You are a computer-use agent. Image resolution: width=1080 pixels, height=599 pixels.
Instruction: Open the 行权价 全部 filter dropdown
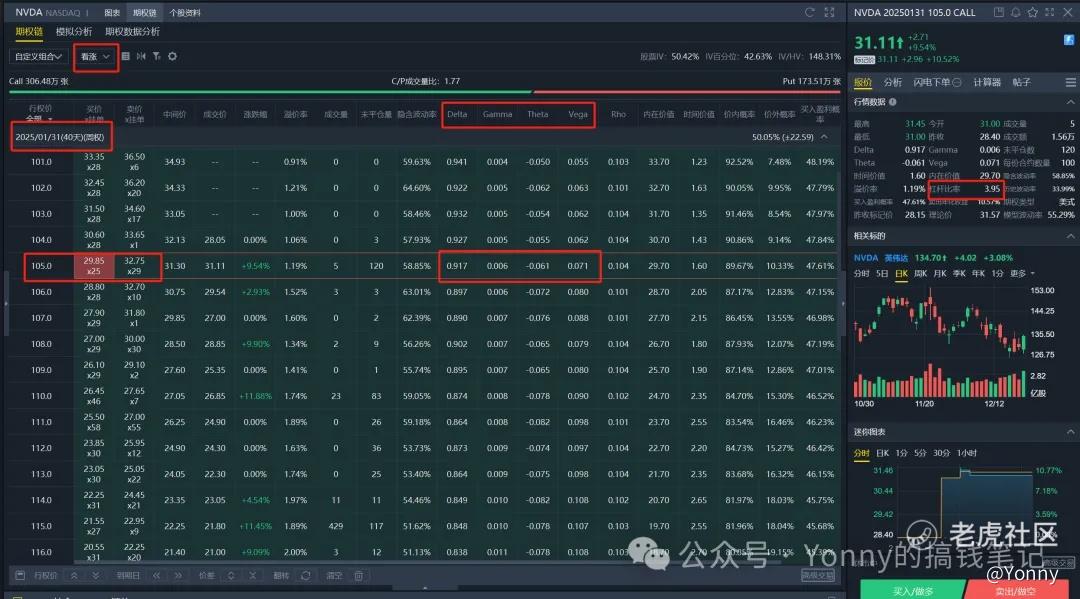40,120
